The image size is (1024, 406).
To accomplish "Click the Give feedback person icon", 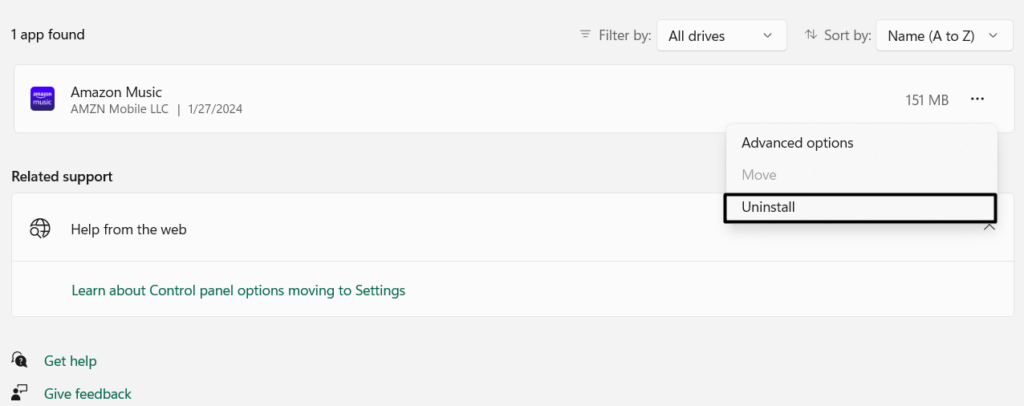I will [20, 393].
